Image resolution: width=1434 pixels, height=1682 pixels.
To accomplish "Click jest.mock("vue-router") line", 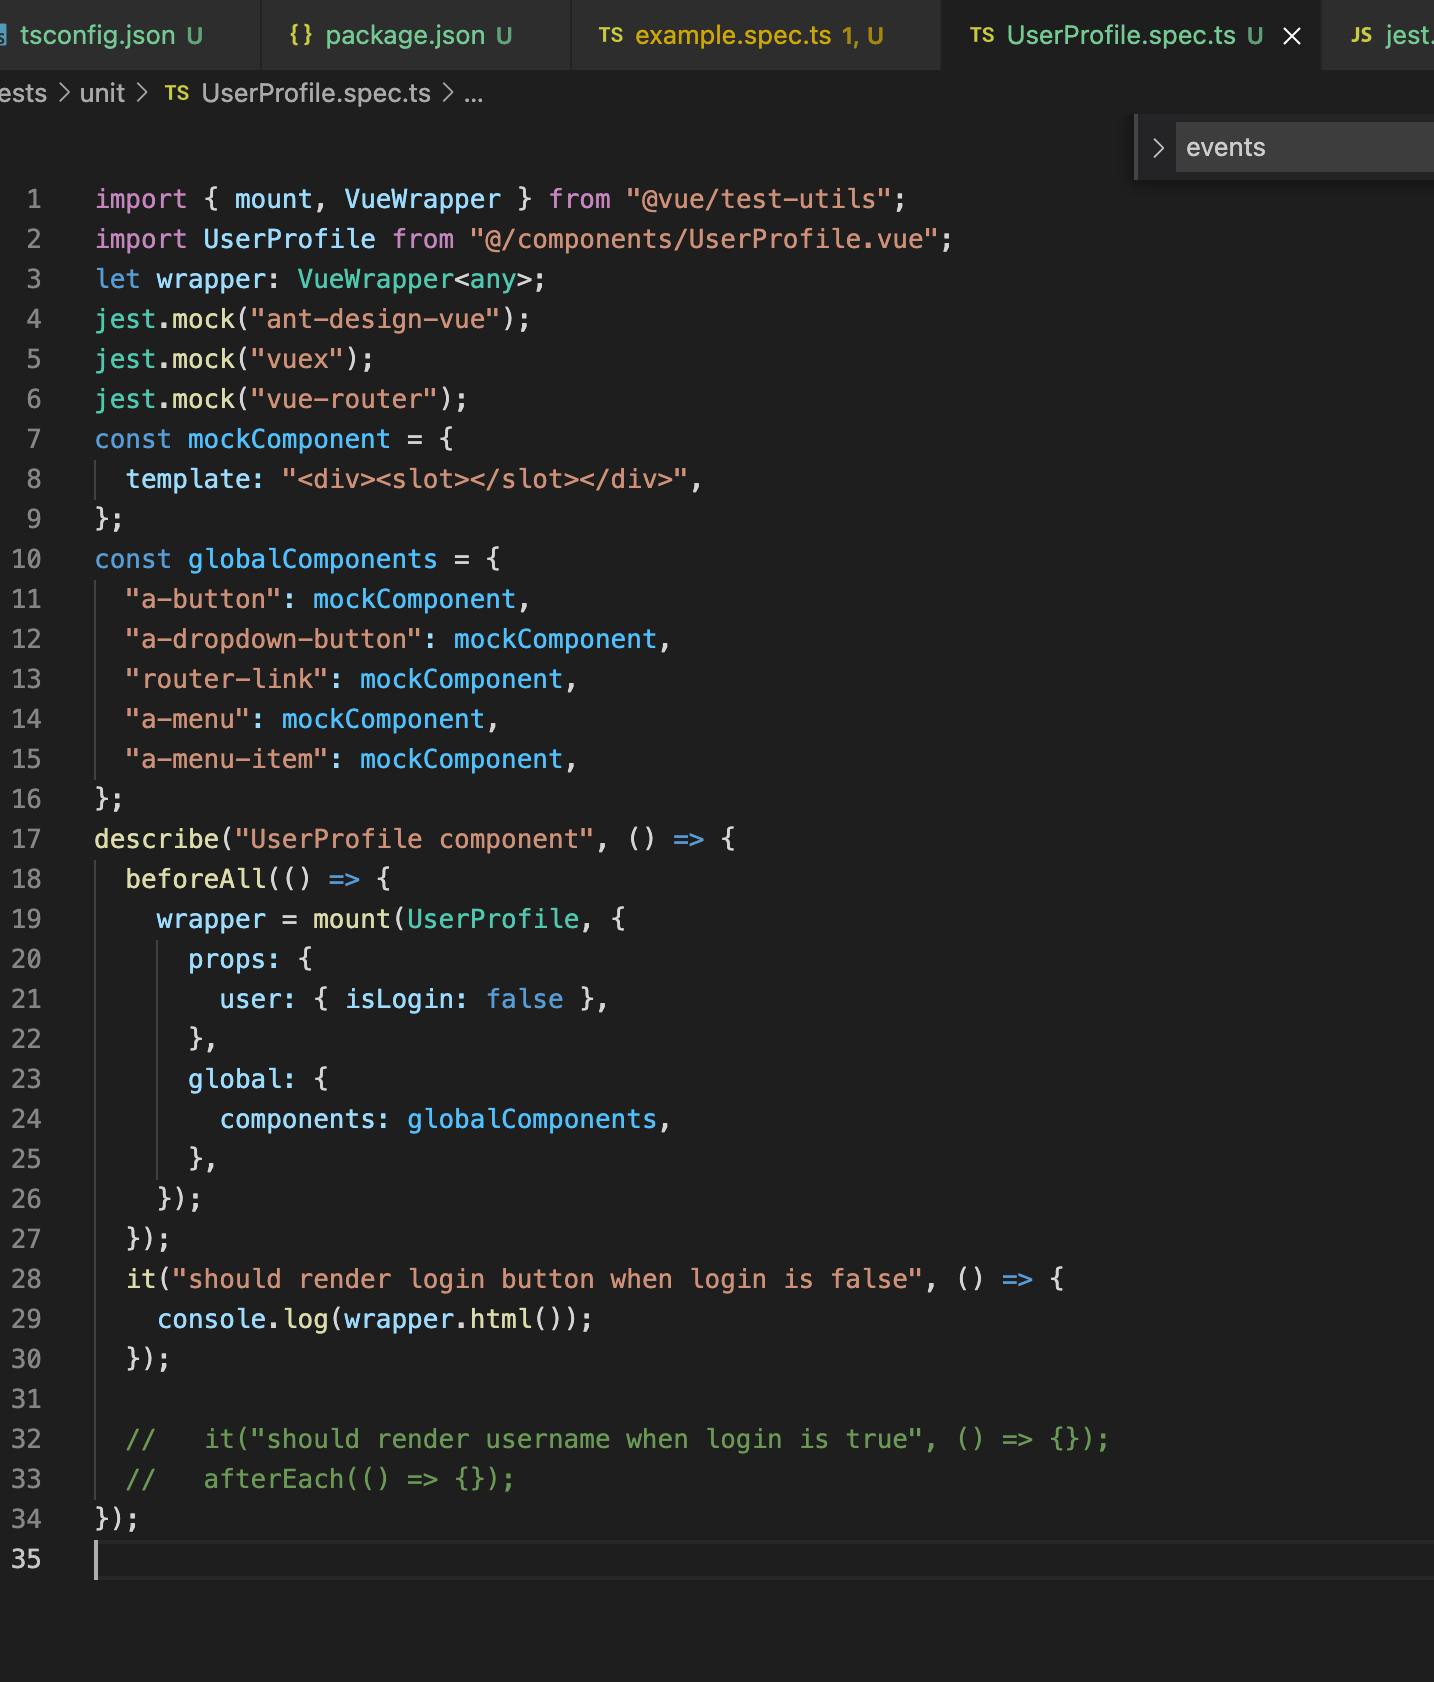I will pyautogui.click(x=281, y=399).
